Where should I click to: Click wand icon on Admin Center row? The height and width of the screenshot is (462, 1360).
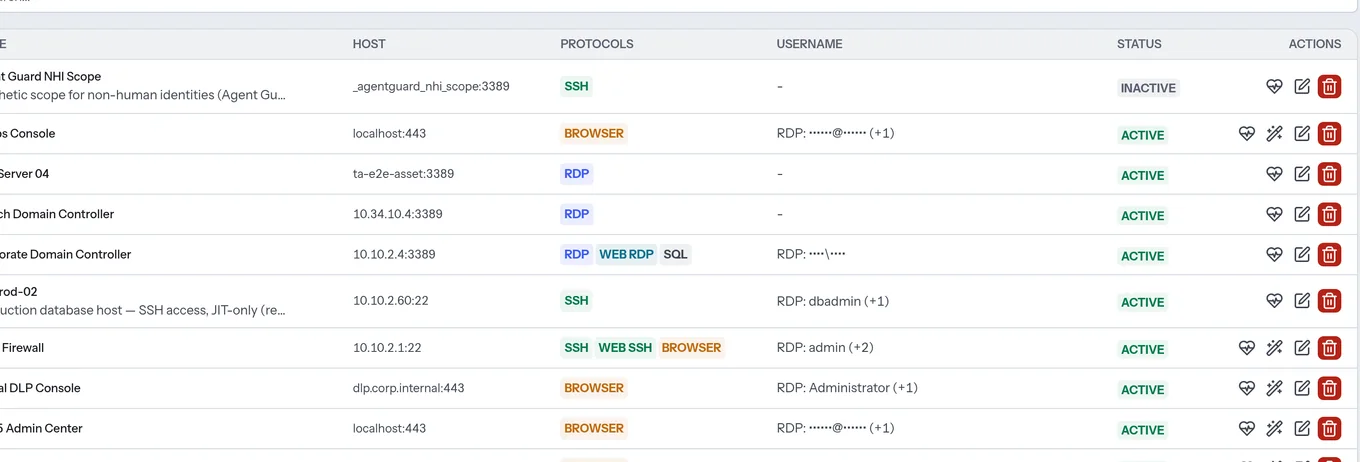click(x=1274, y=428)
